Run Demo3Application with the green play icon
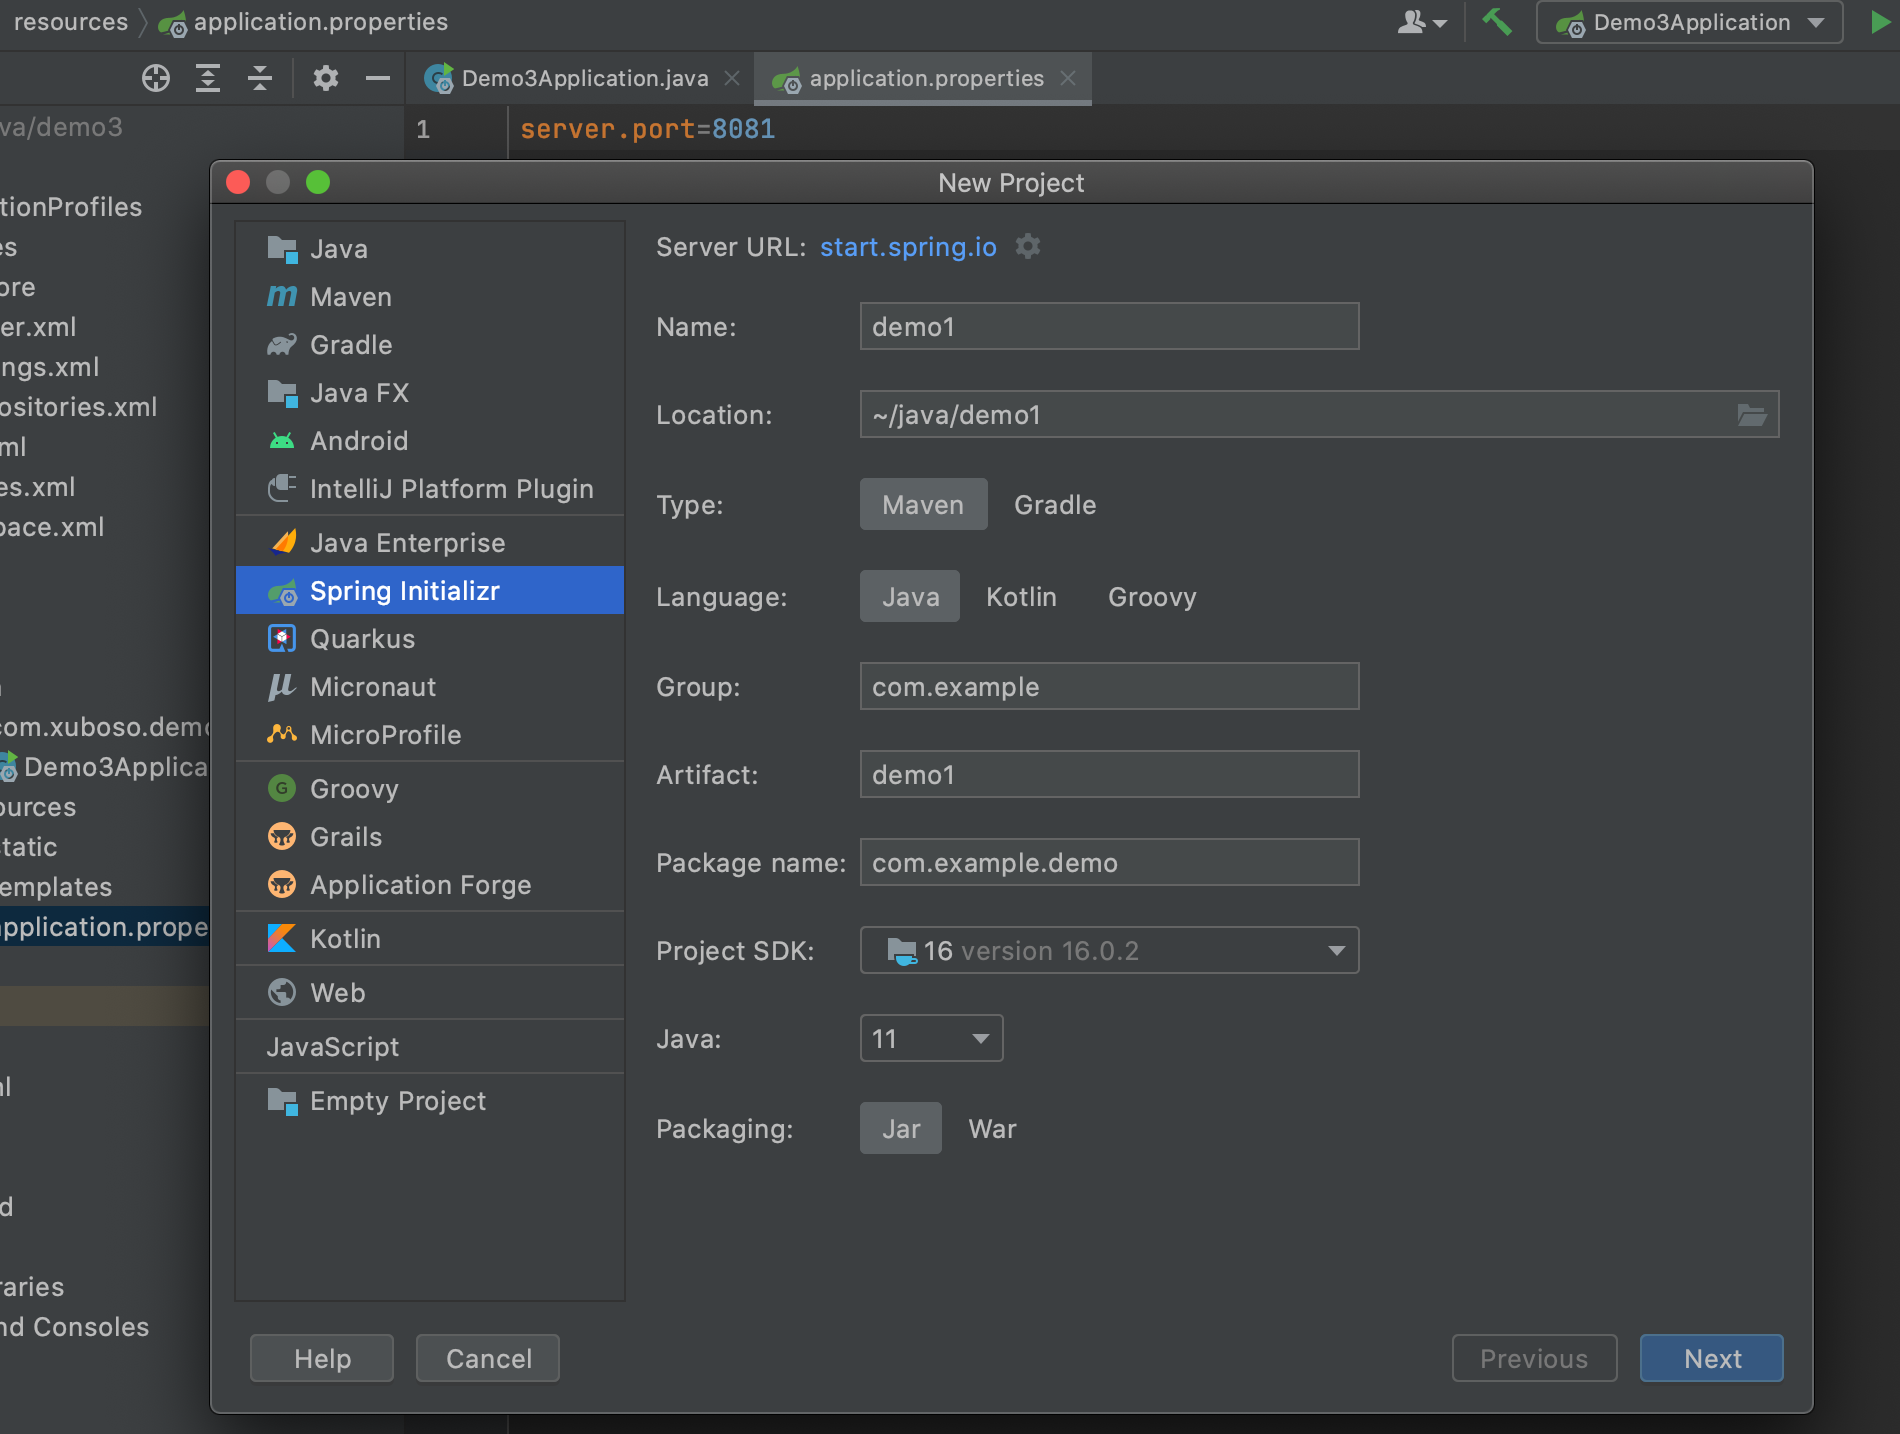The image size is (1900, 1434). point(1881,21)
